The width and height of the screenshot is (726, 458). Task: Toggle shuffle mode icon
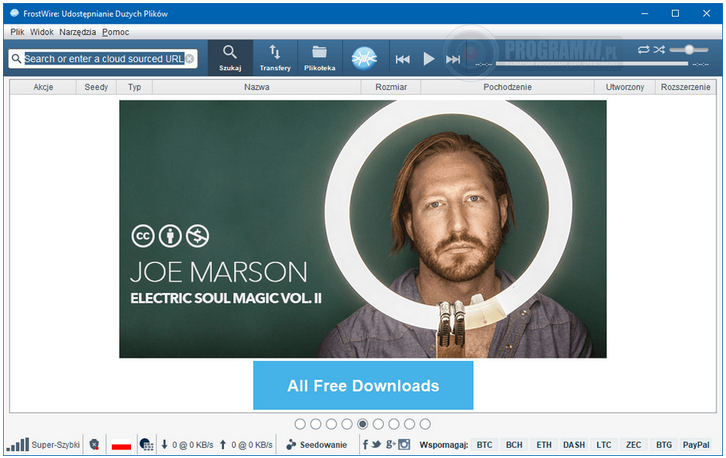tap(659, 50)
